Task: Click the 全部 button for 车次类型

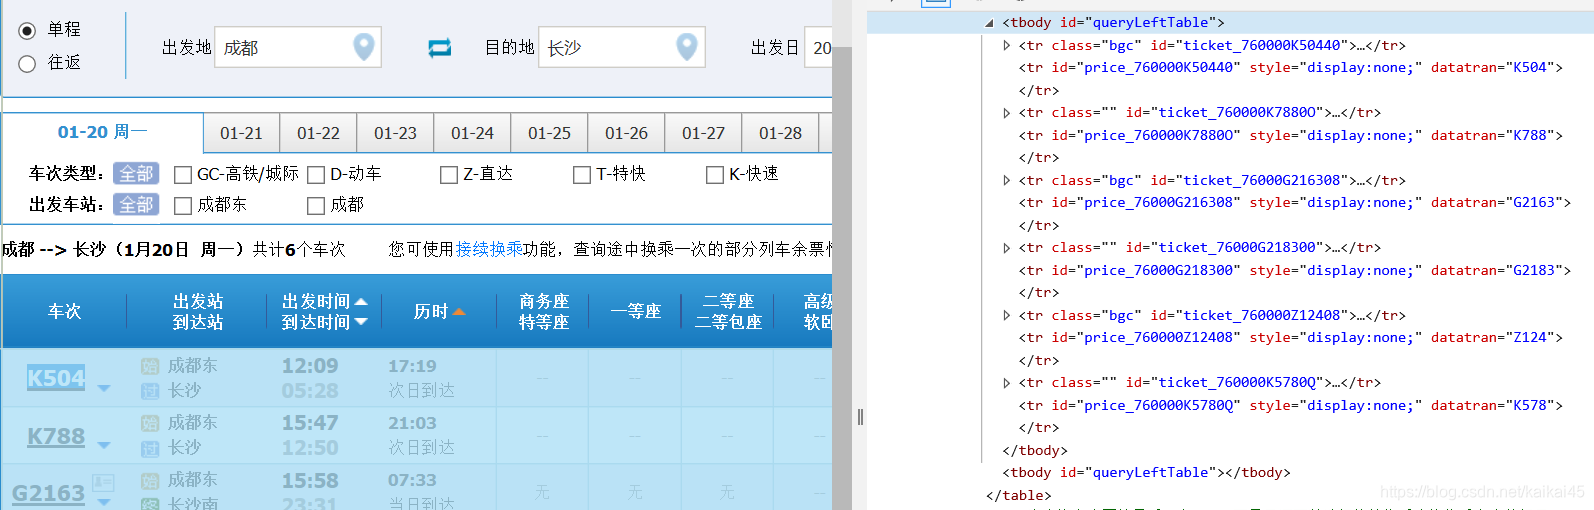Action: point(136,174)
